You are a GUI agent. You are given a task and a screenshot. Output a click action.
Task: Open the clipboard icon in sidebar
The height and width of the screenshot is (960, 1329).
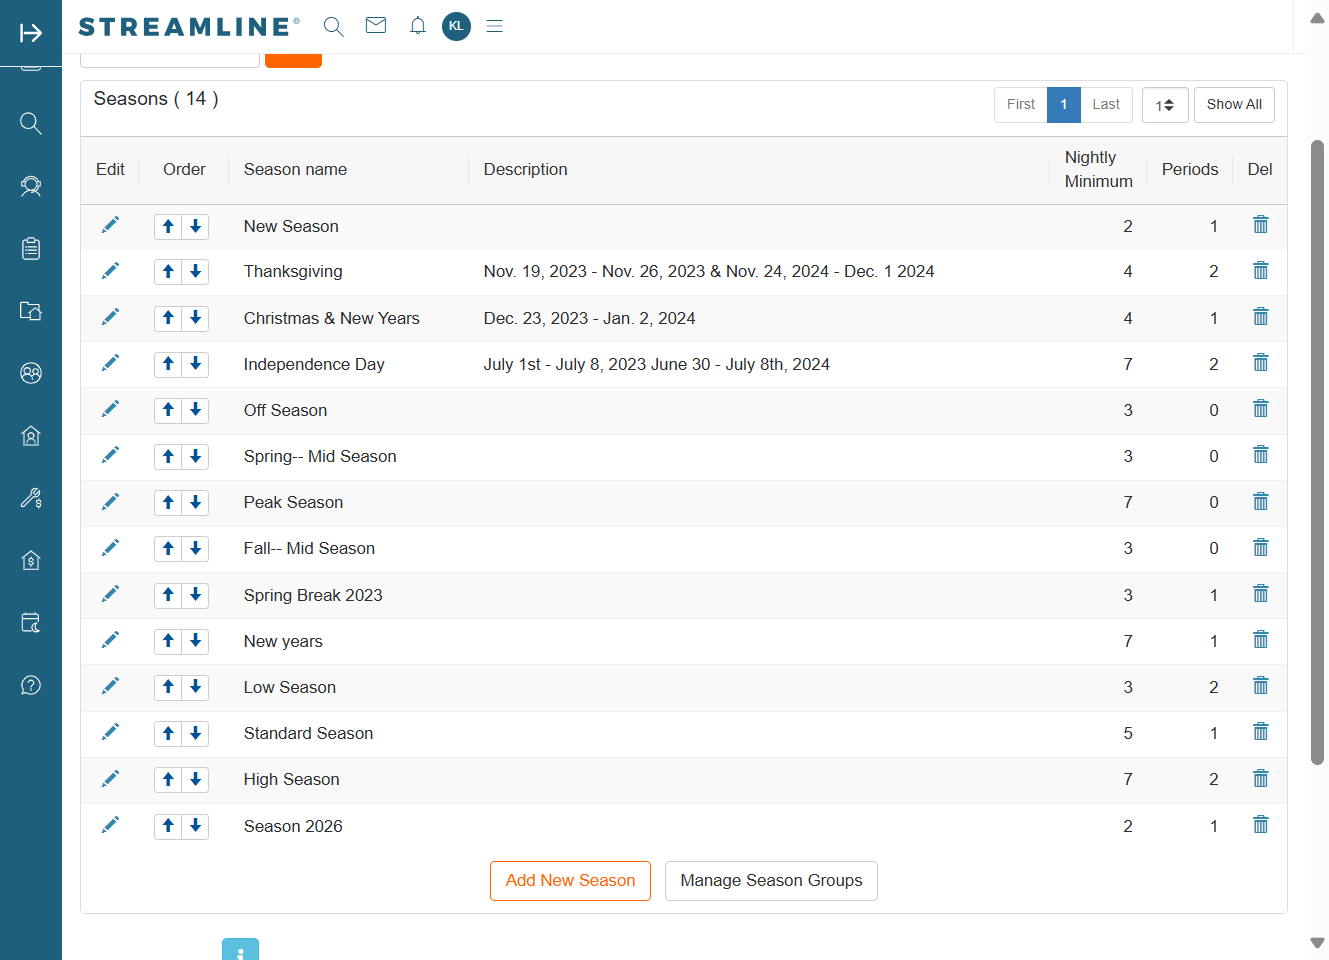31,248
